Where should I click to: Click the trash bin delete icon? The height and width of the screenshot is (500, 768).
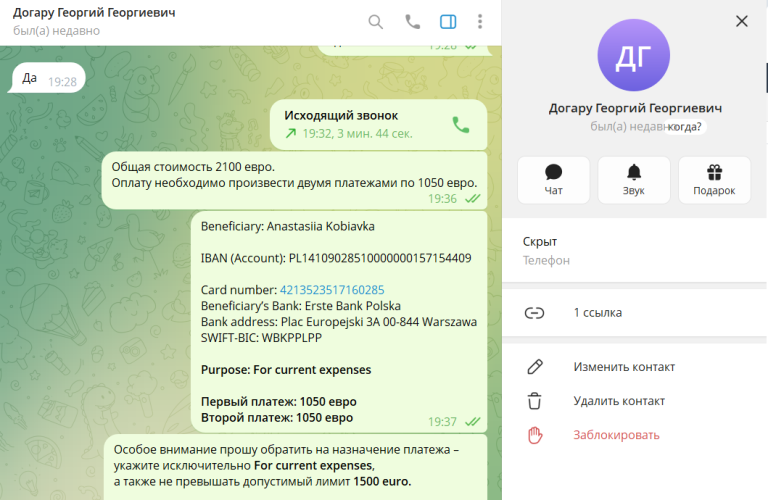[534, 401]
